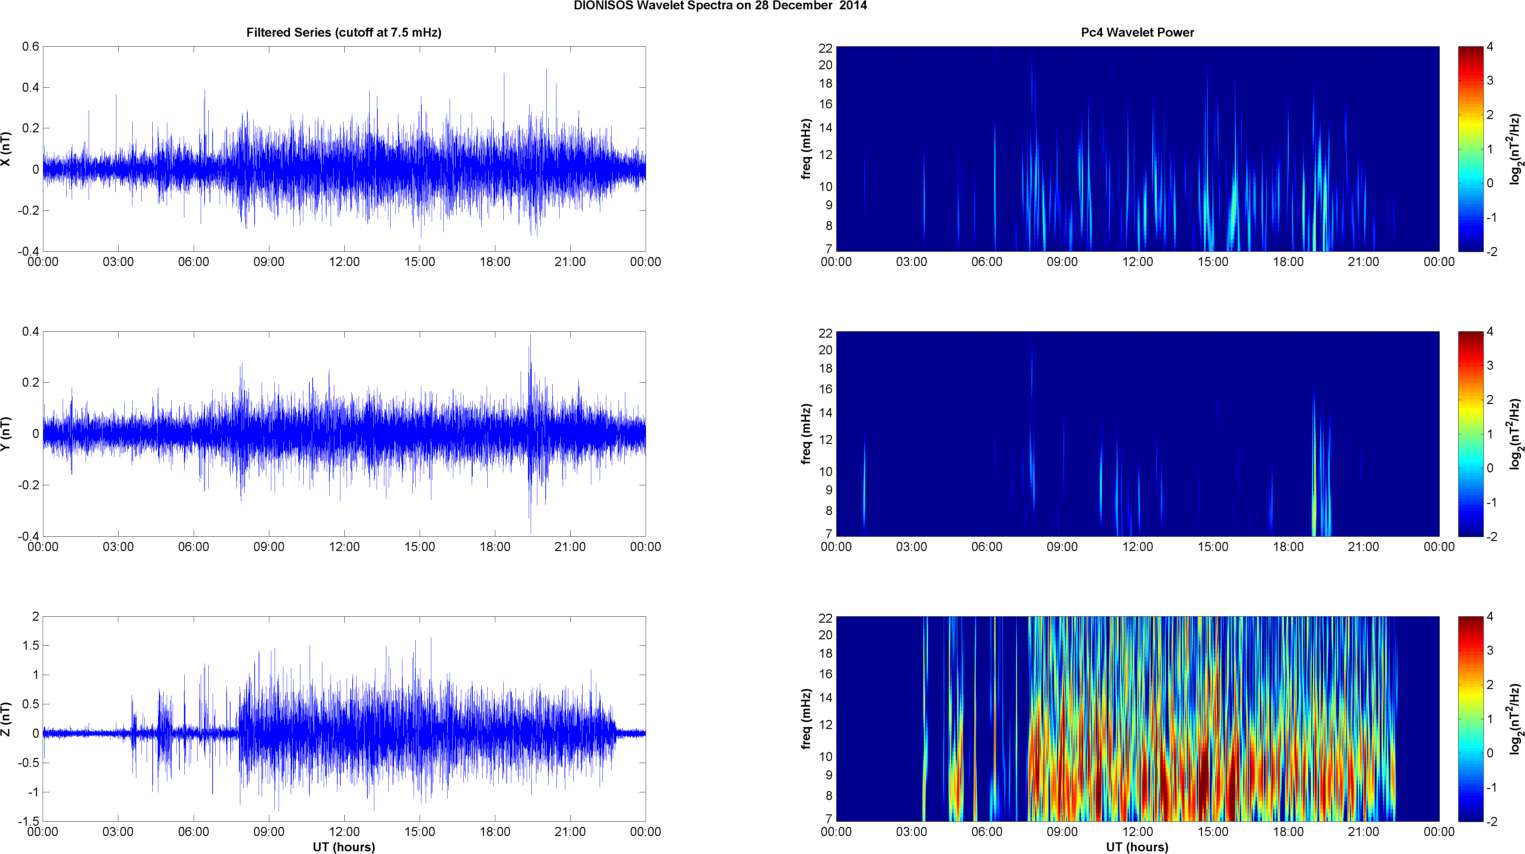1525x854 pixels.
Task: Click the X component filtered time series plot
Action: (344, 149)
